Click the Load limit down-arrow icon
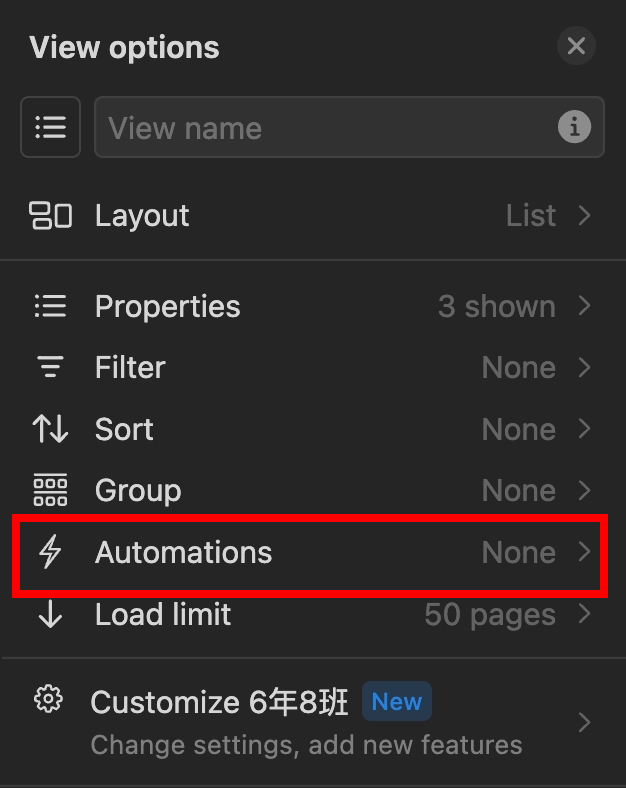The image size is (626, 788). 50,614
